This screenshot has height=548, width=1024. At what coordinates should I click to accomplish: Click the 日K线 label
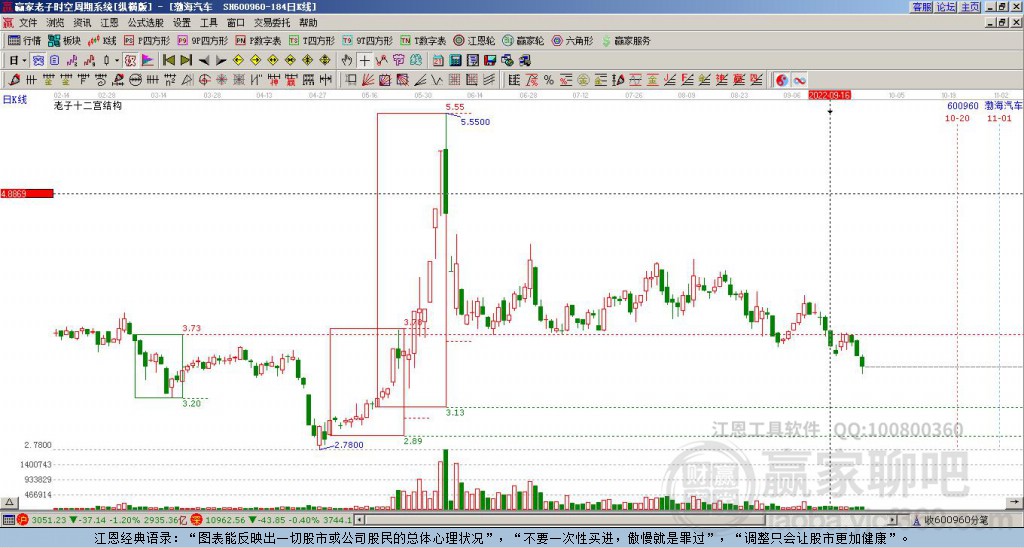[15, 100]
